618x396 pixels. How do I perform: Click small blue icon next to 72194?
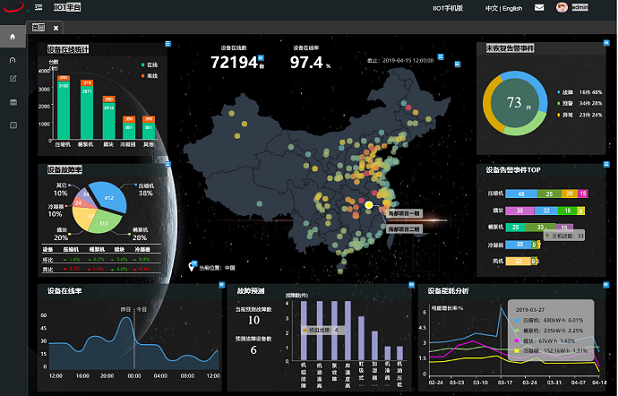(x=261, y=58)
